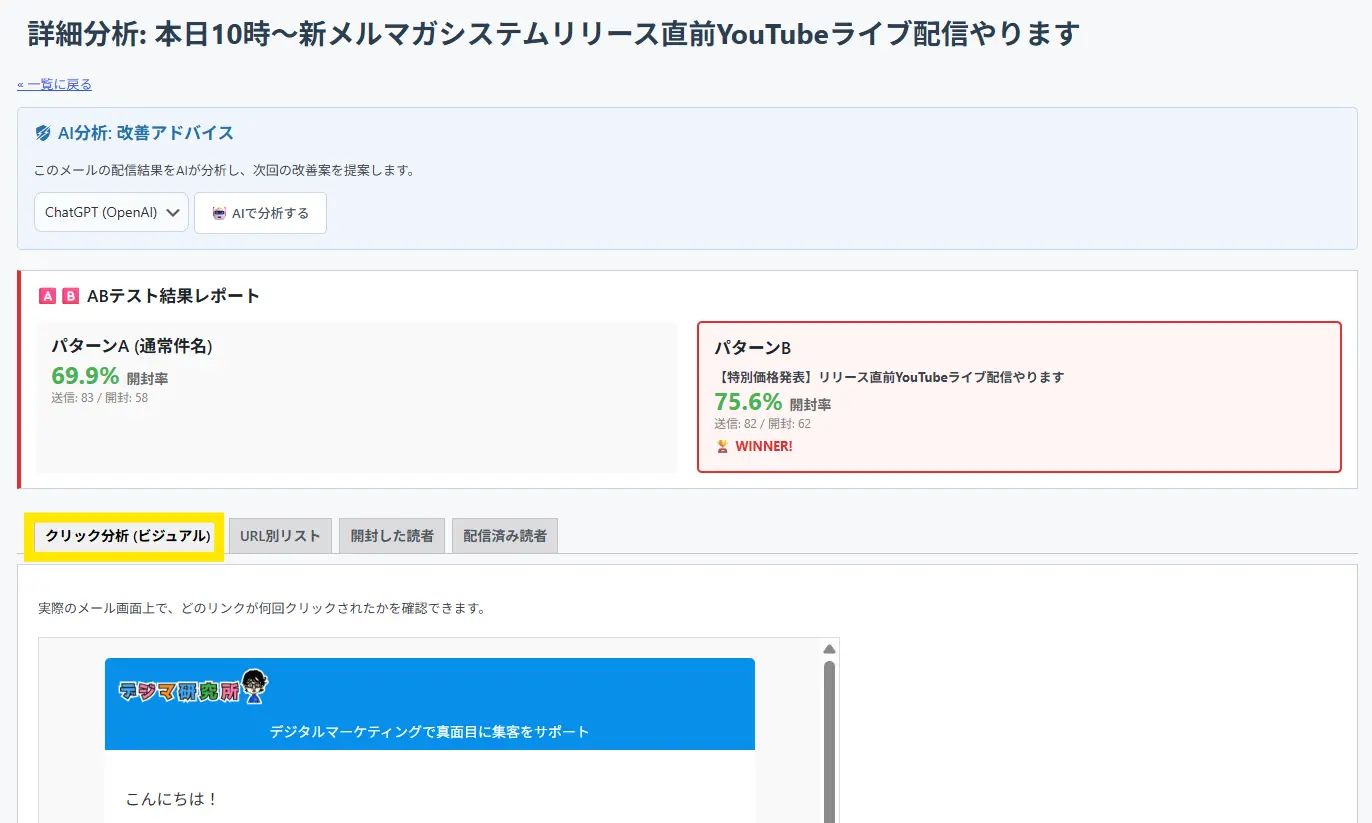Select the クリック分析 (ビジュアル) tab
This screenshot has width=1372, height=823.
(x=128, y=536)
